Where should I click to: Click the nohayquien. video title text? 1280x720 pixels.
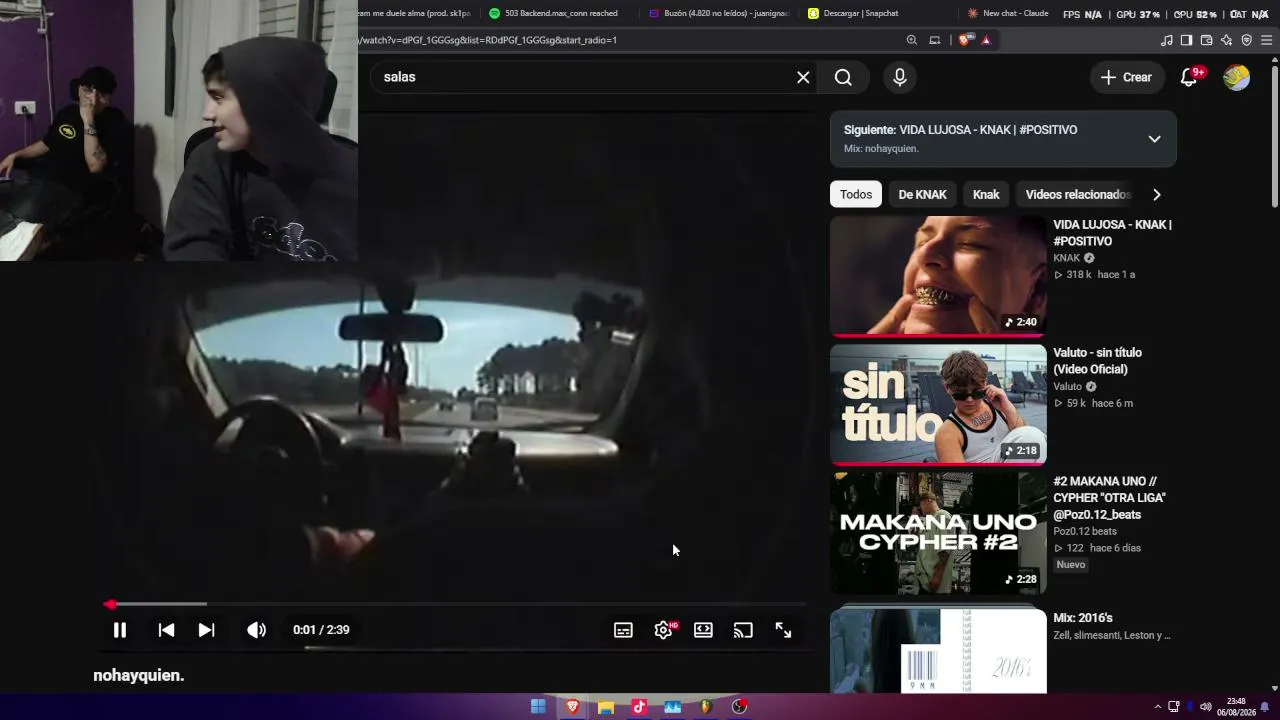[139, 675]
